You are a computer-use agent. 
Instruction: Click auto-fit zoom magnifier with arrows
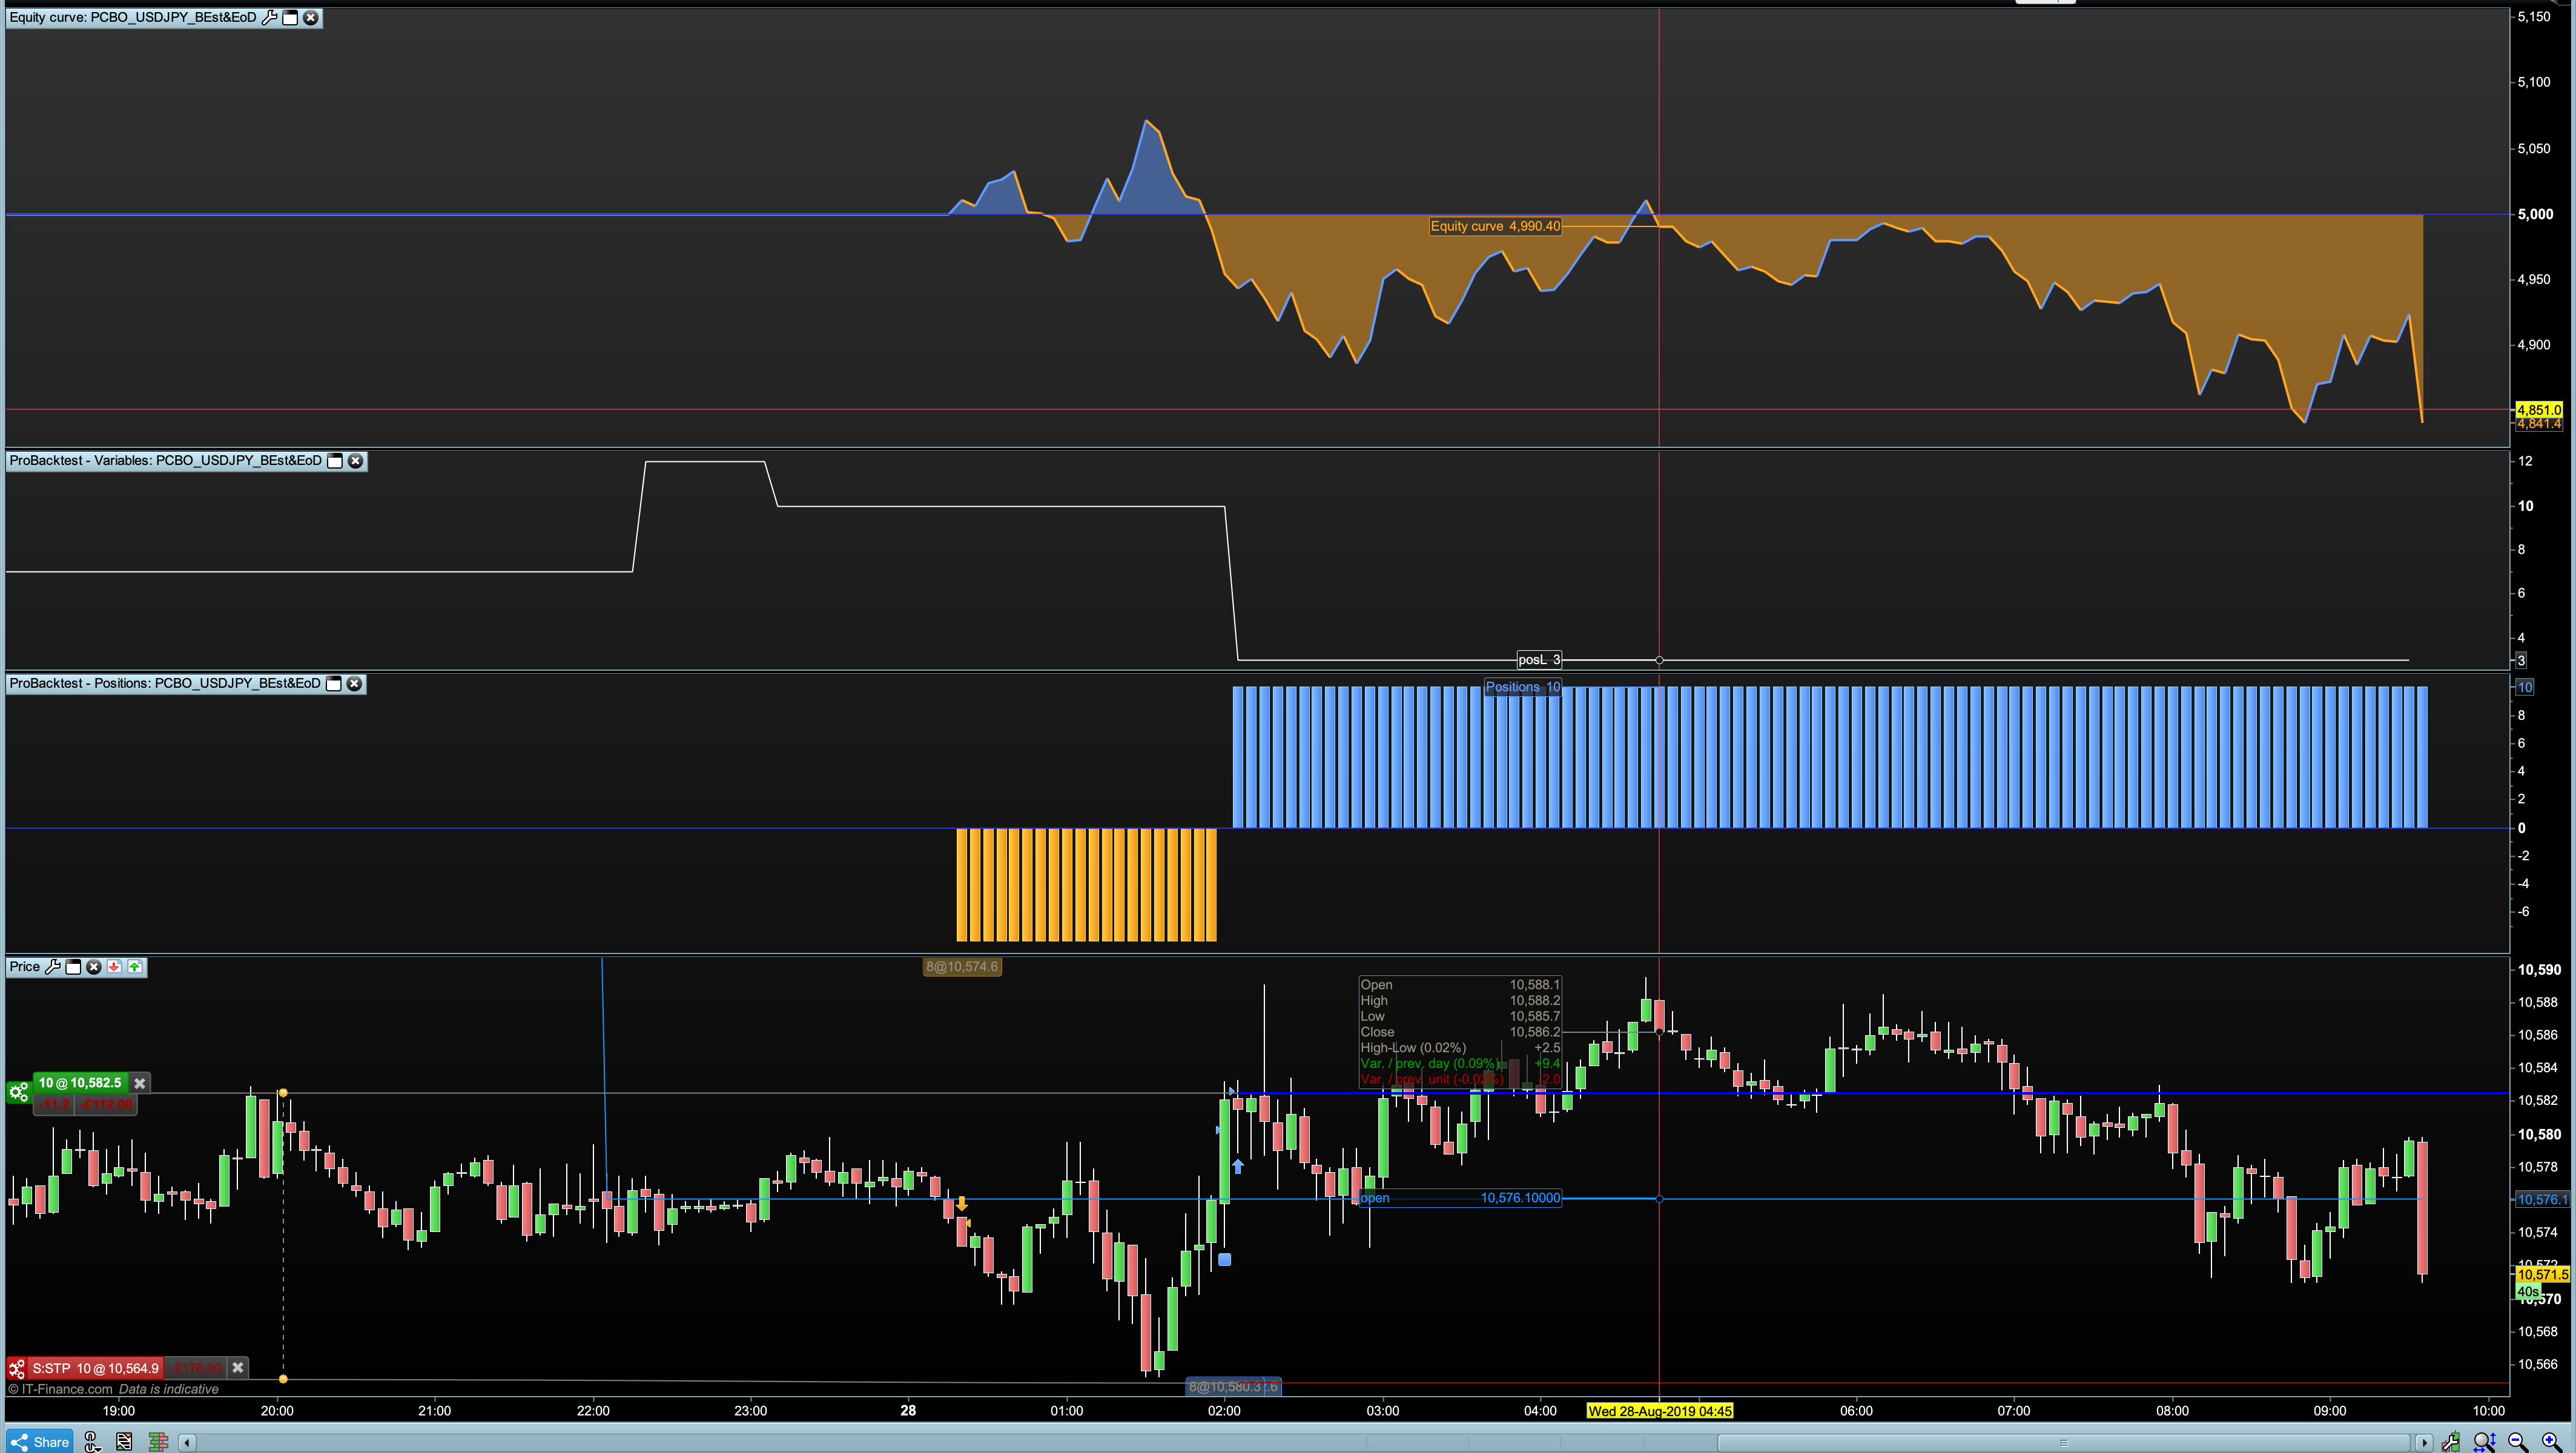click(x=2484, y=1441)
